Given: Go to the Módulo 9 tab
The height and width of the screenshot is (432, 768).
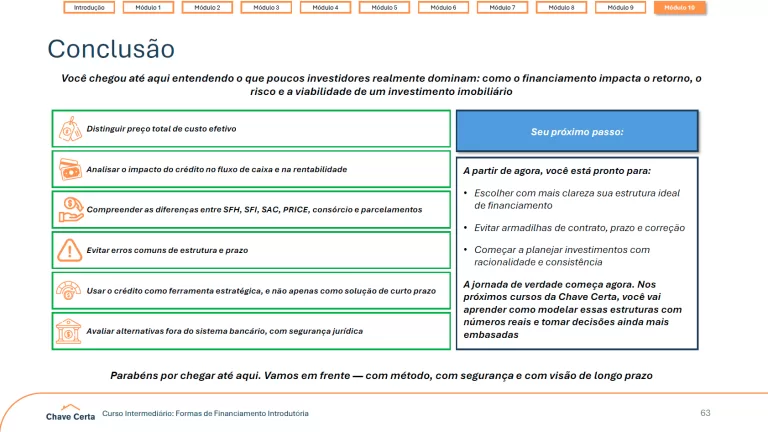Looking at the screenshot, I should pos(620,8).
